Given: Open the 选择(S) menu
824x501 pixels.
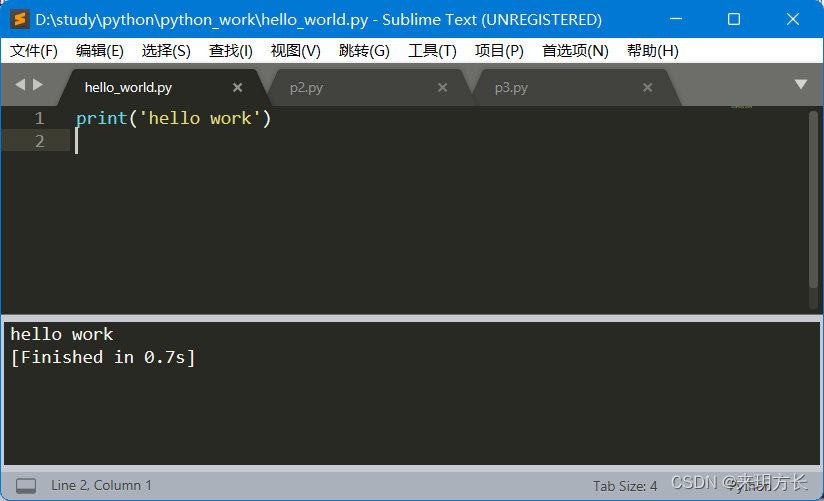Looking at the screenshot, I should [166, 51].
